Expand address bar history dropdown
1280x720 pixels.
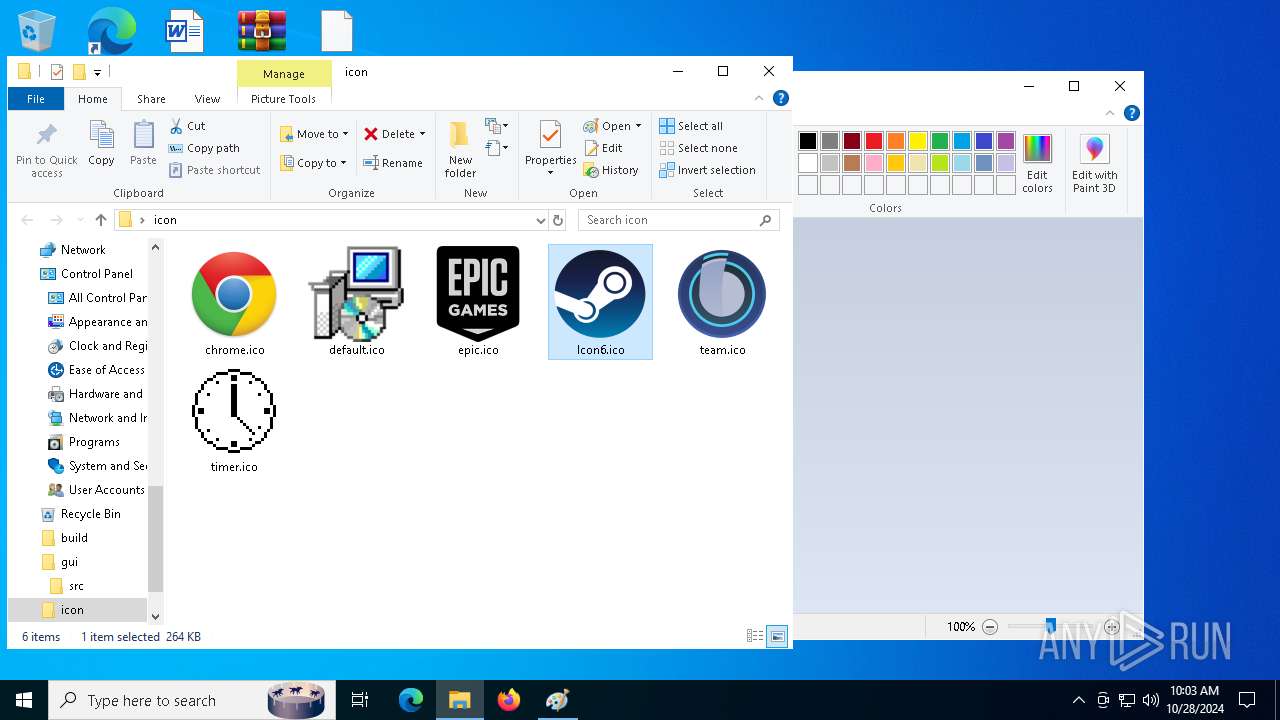(x=541, y=220)
